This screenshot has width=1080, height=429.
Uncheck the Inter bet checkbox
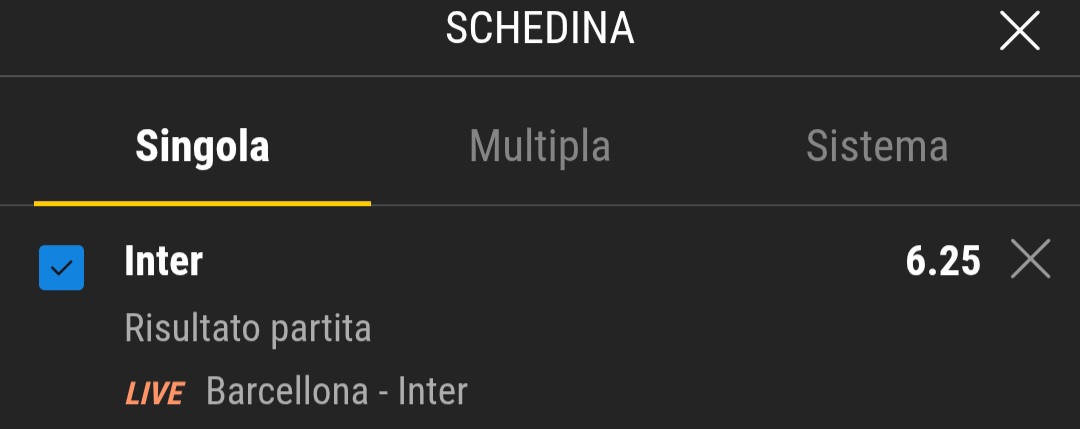click(x=61, y=267)
